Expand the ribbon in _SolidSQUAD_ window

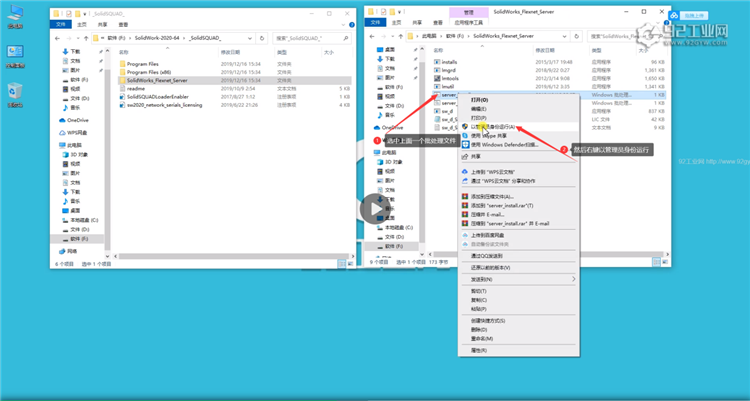pos(345,24)
